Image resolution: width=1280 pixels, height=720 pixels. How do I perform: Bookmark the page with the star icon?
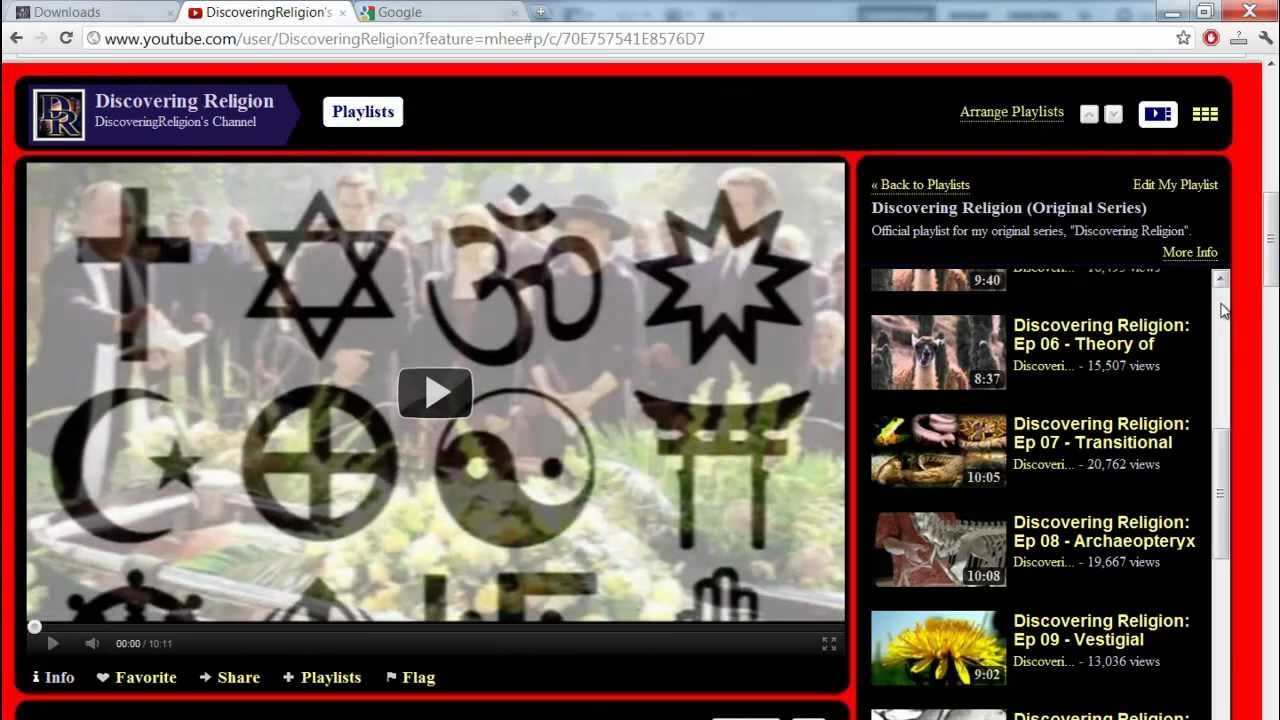[x=1184, y=38]
